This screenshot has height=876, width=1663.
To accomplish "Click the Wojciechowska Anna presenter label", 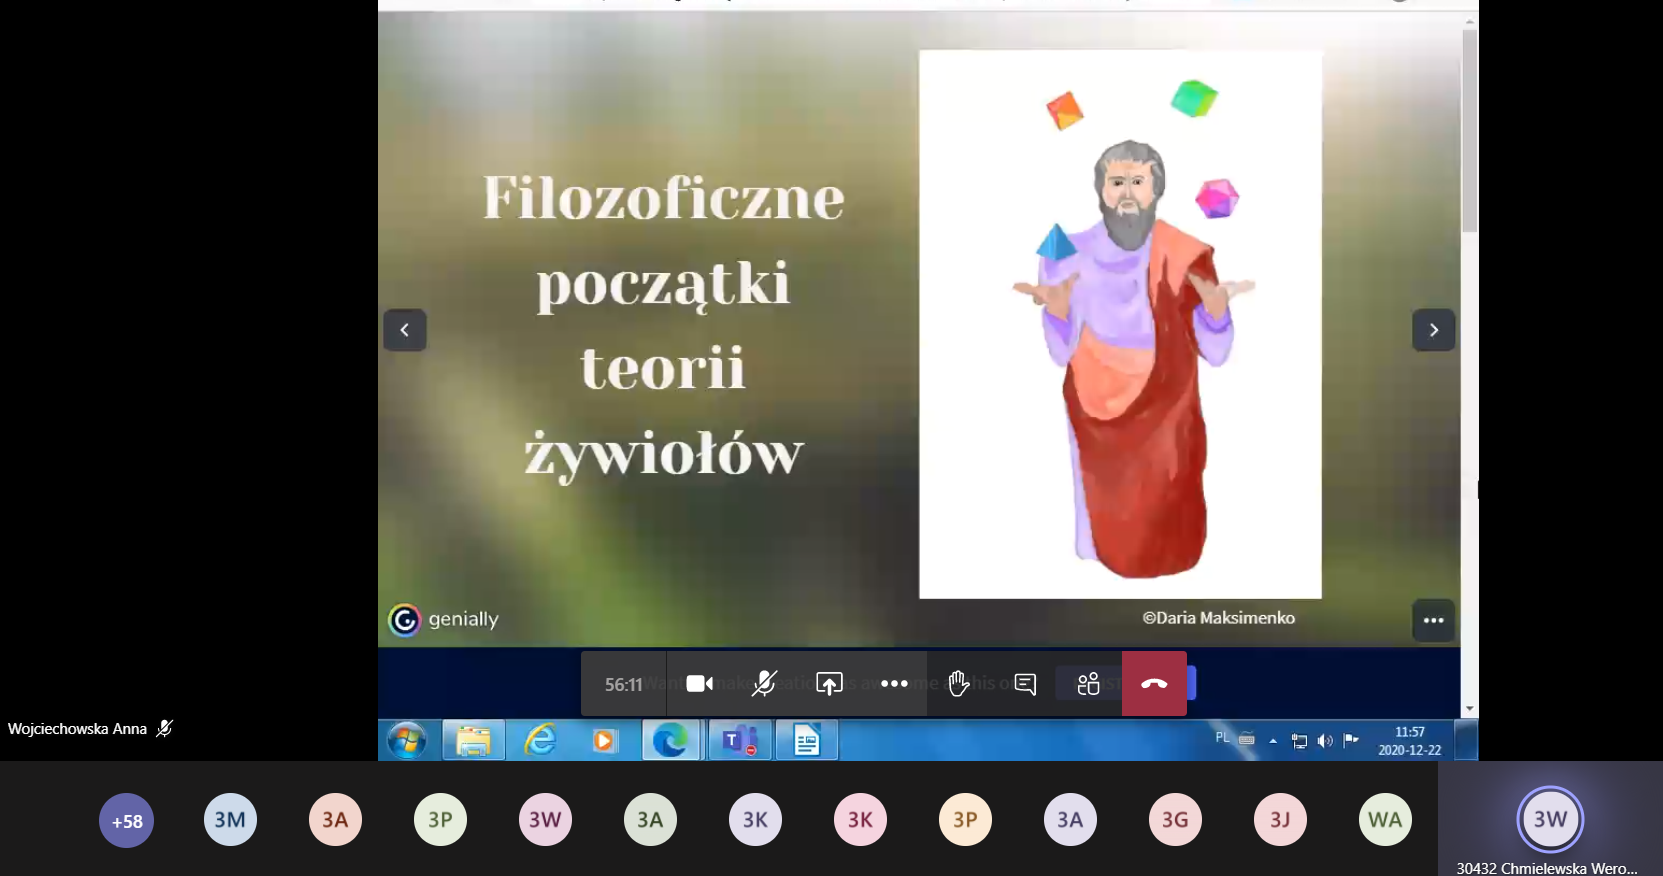I will tap(77, 729).
